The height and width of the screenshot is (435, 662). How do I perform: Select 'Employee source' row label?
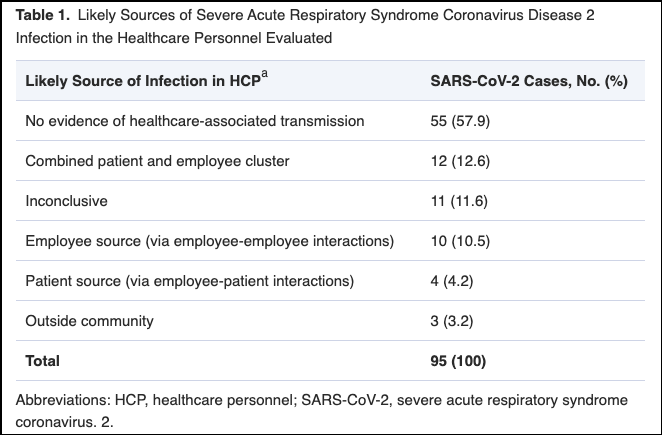(210, 241)
